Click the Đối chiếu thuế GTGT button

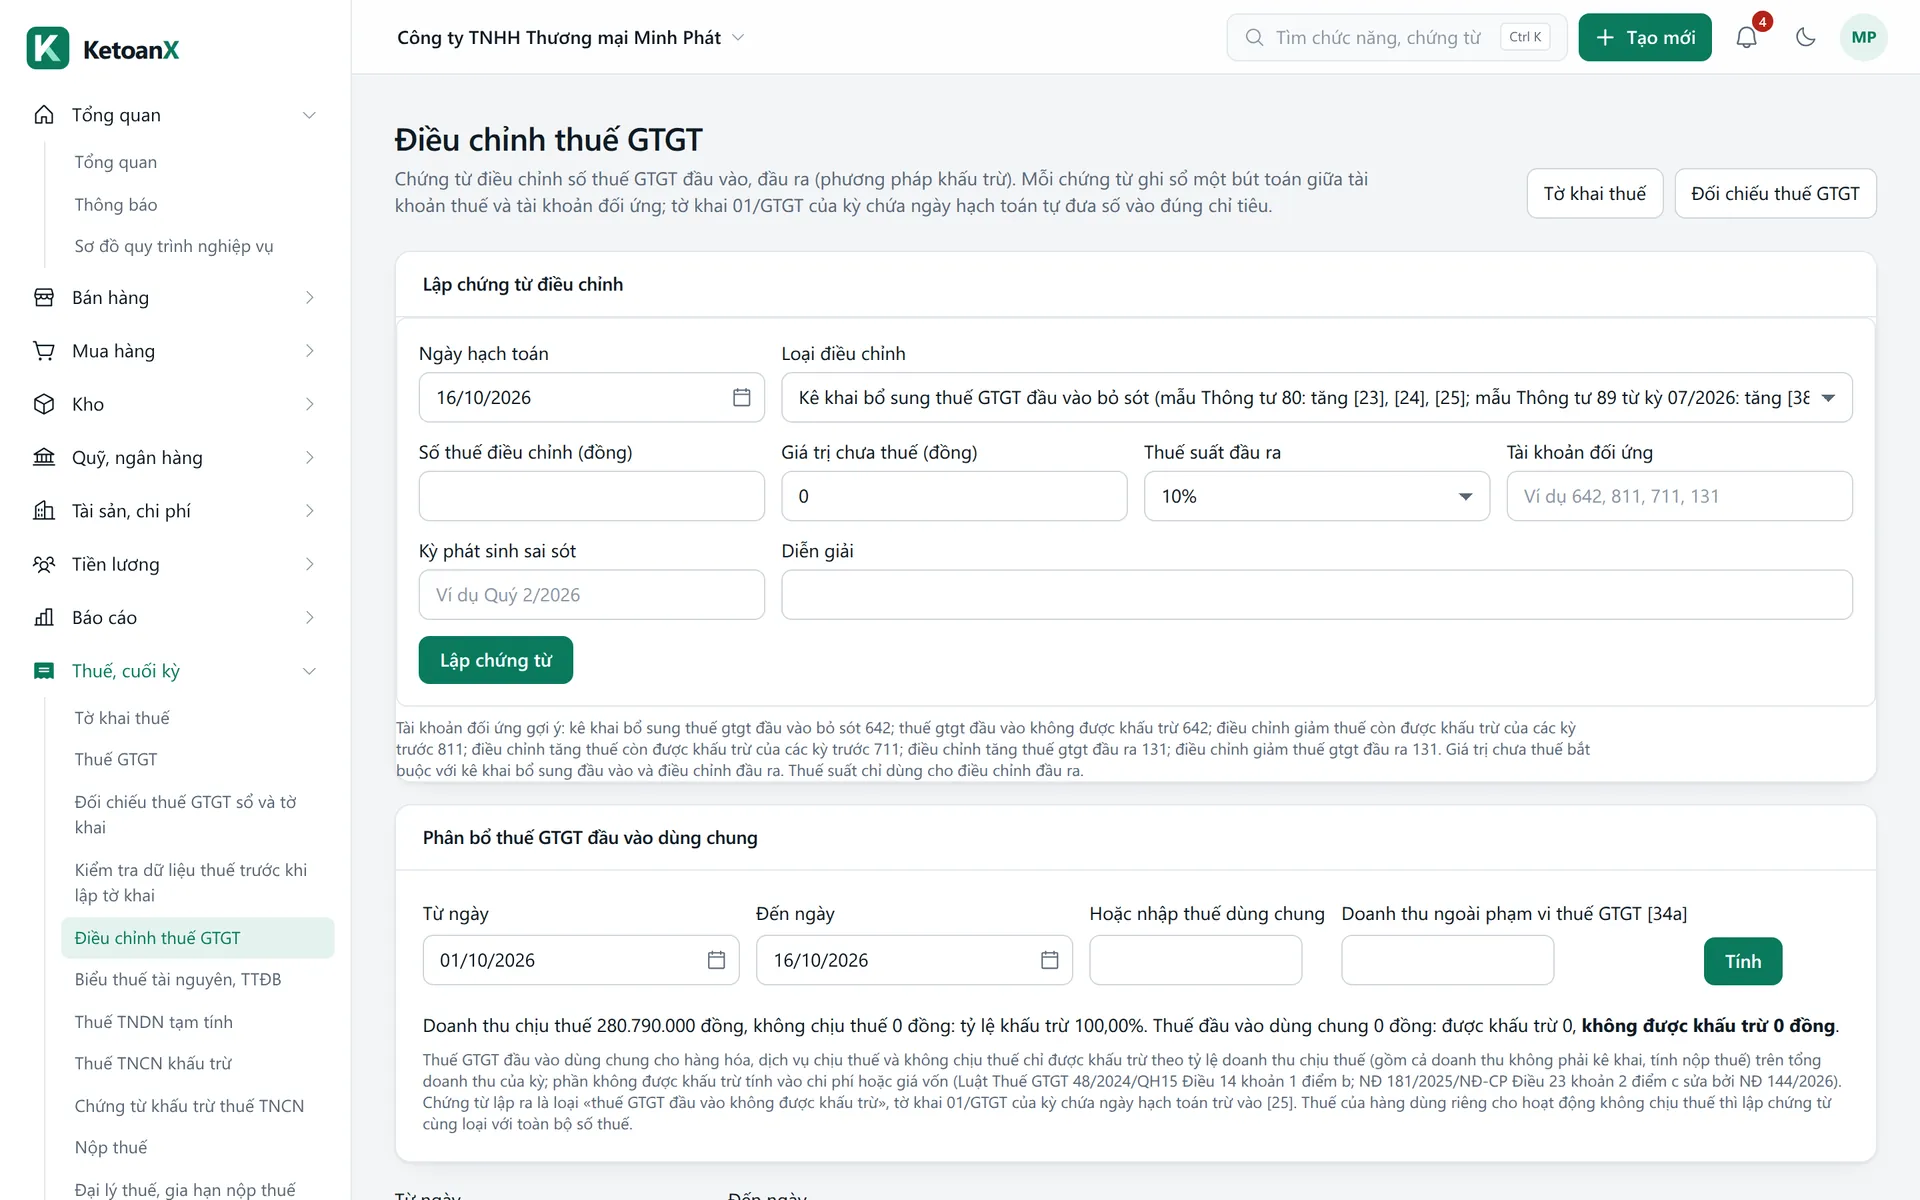1775,193
